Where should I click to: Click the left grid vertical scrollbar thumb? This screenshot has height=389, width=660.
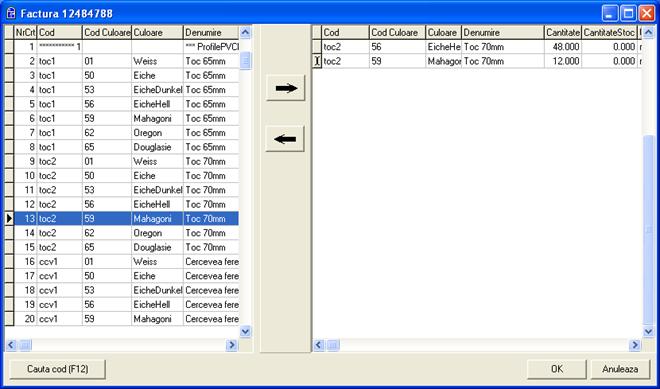[x=245, y=61]
